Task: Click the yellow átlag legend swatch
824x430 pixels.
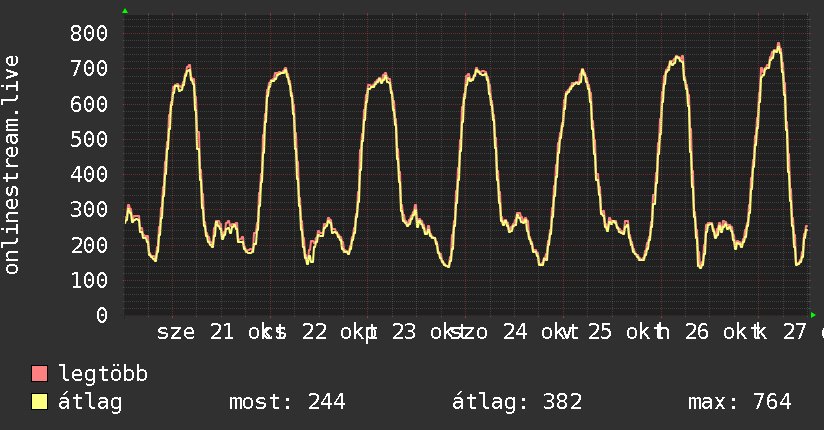Action: pyautogui.click(x=39, y=402)
